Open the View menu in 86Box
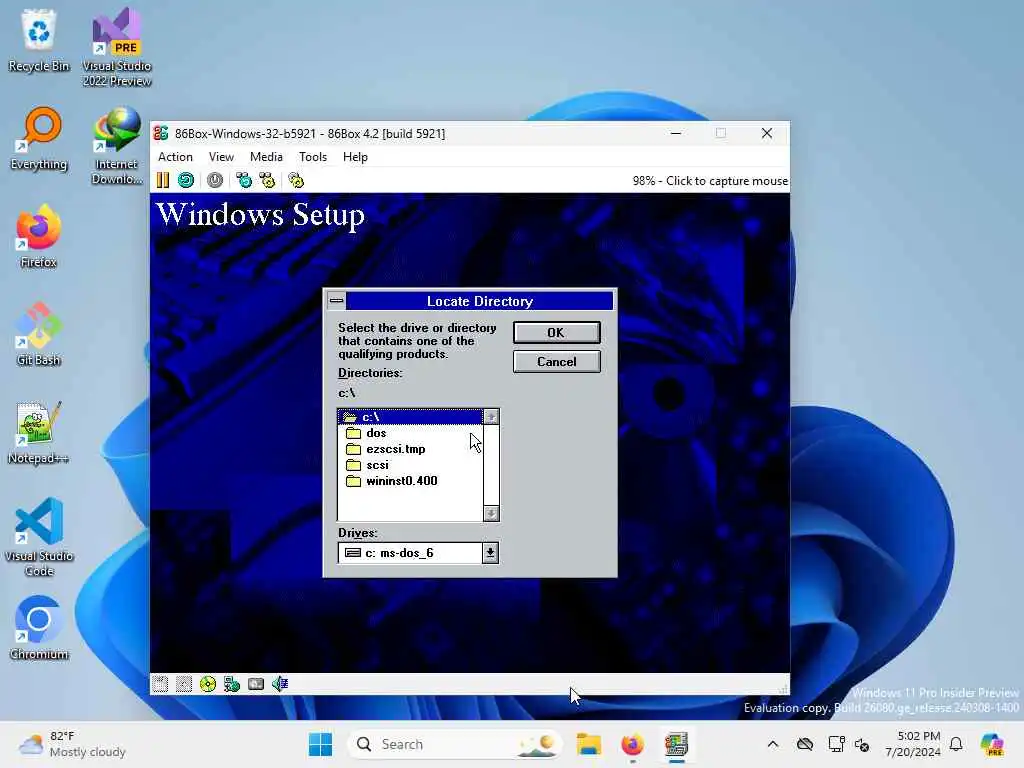 tap(221, 157)
